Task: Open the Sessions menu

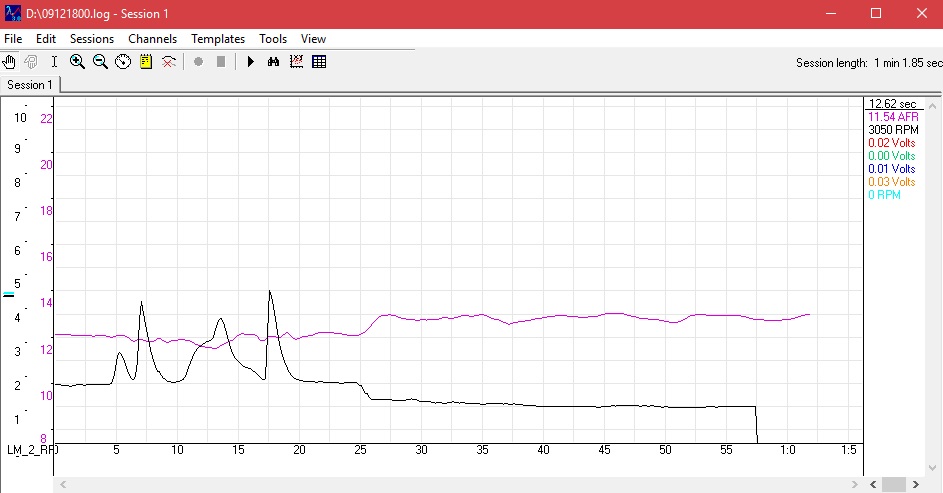Action: click(x=92, y=39)
